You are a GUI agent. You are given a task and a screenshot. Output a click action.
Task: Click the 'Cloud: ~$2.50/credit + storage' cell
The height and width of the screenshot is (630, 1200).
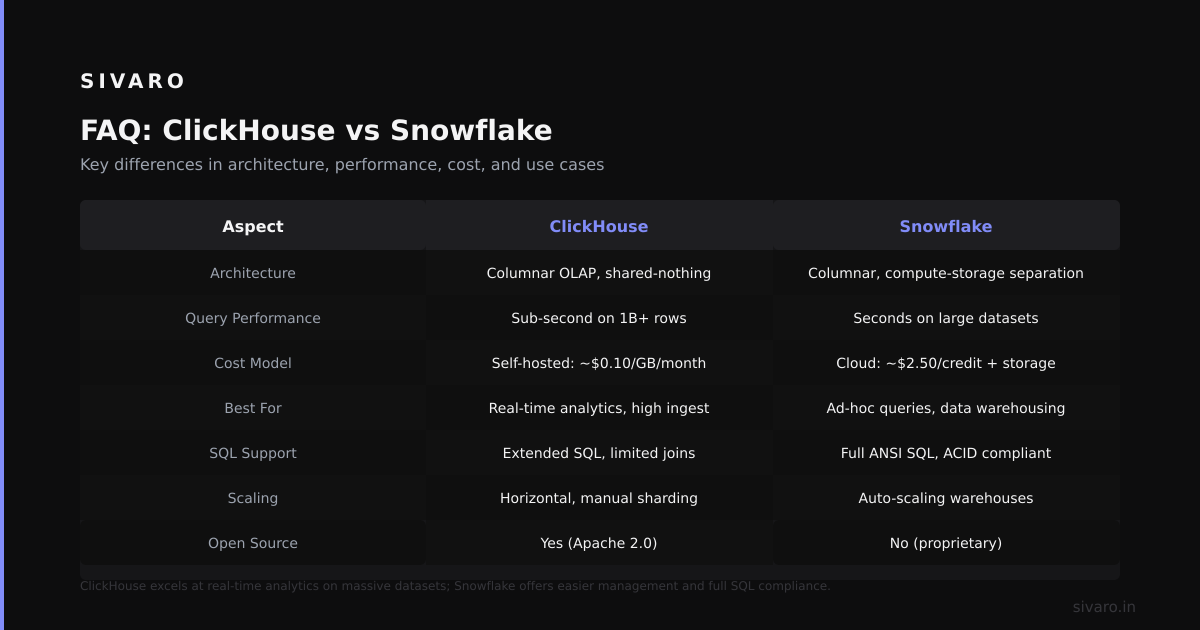point(946,363)
